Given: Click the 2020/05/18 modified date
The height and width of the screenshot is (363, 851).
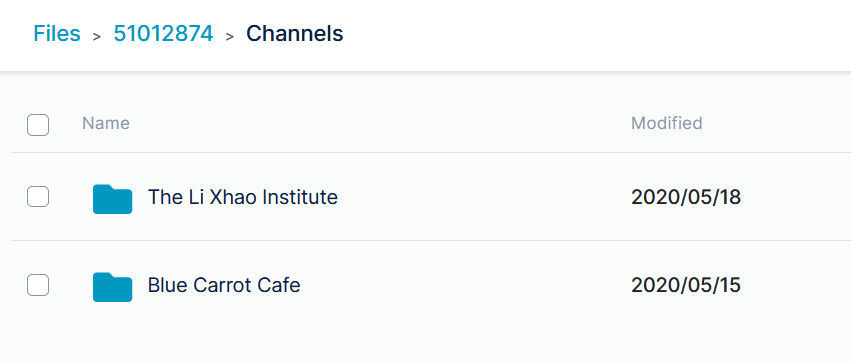Looking at the screenshot, I should pyautogui.click(x=686, y=197).
